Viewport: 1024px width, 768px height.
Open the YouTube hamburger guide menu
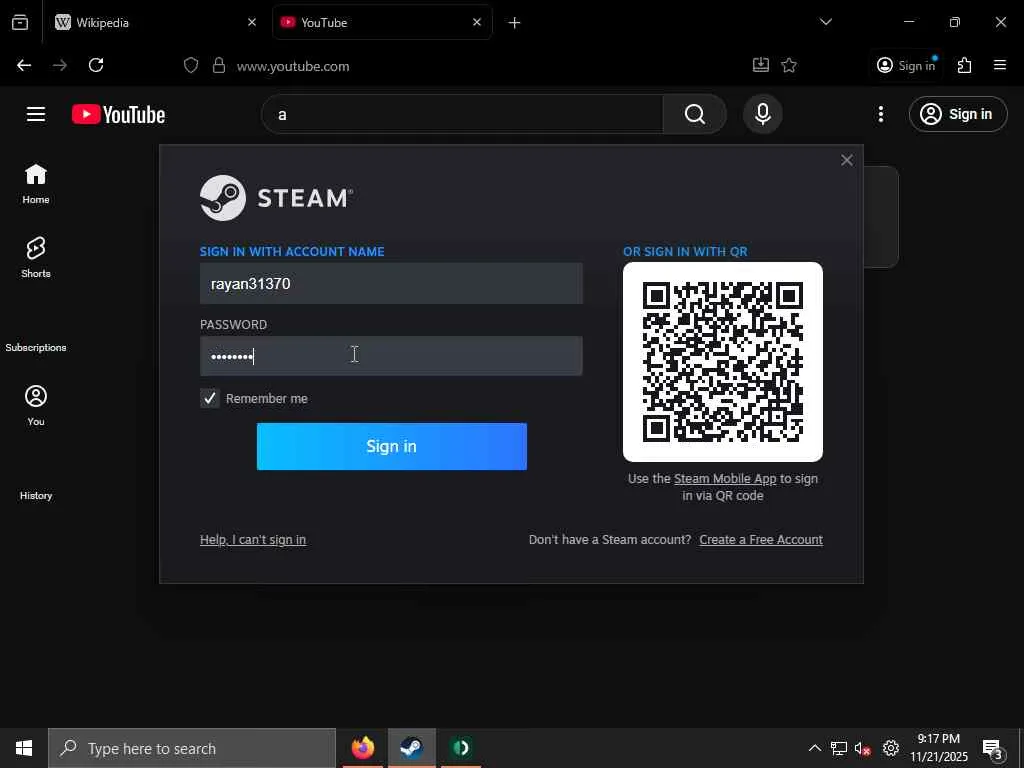36,114
